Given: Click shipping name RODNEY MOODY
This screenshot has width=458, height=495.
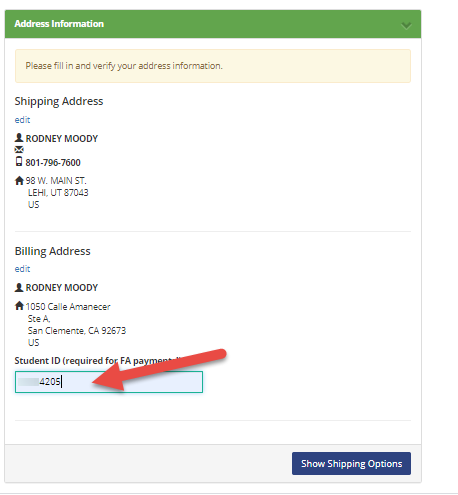Looking at the screenshot, I should tap(62, 139).
